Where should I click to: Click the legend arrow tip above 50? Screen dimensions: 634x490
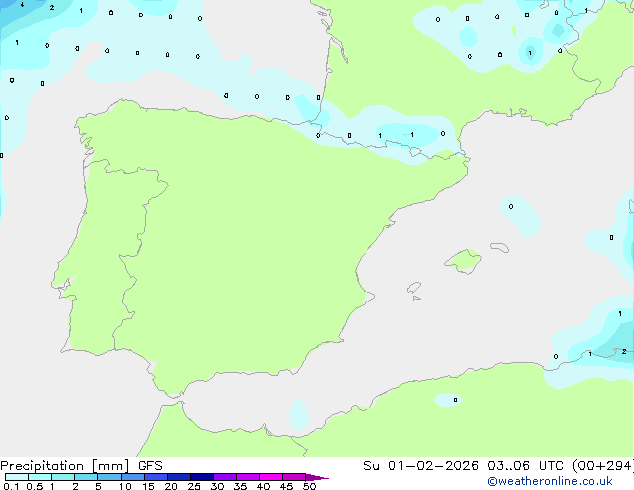click(x=317, y=477)
